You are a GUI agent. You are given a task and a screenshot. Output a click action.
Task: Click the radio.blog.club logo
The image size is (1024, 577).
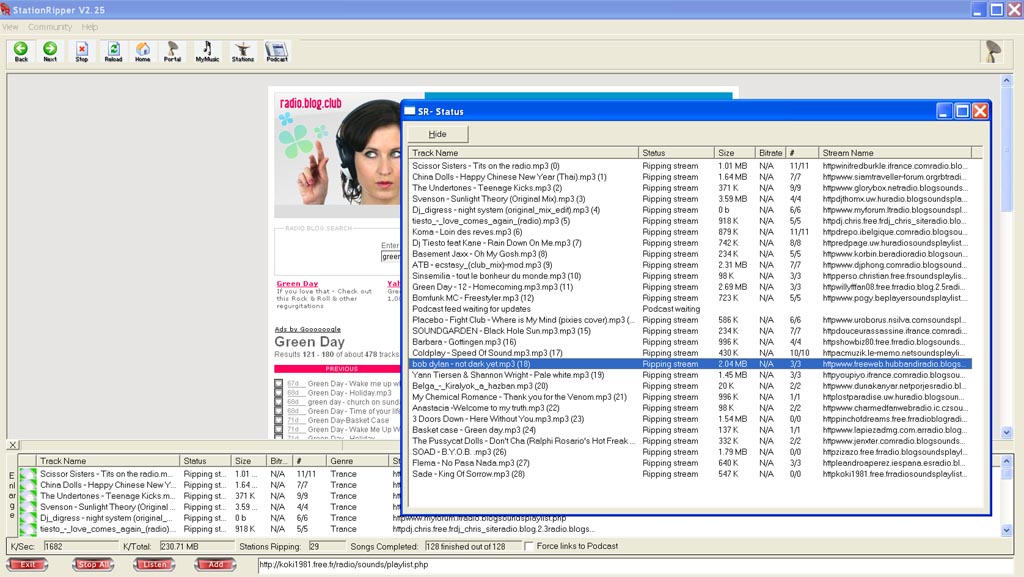pyautogui.click(x=311, y=103)
